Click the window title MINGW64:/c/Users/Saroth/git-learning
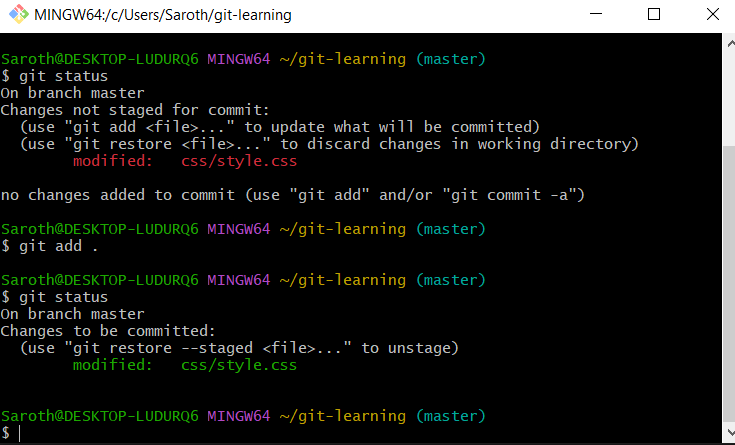Screen dimensions: 735x445 pyautogui.click(x=163, y=15)
